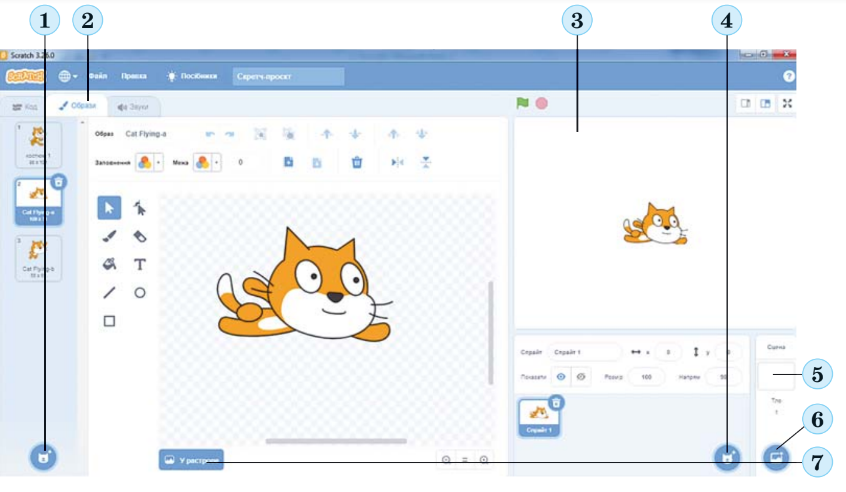
Task: Zoom out the paint canvas
Action: [x=446, y=460]
